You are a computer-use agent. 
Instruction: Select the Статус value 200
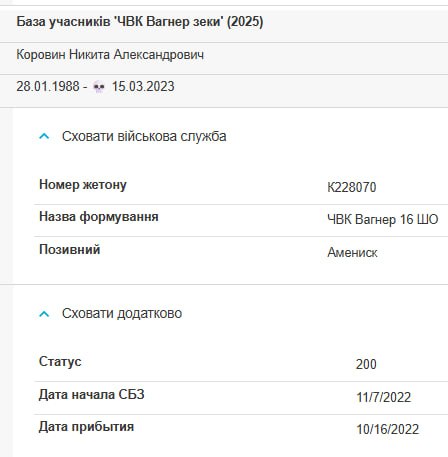366,364
